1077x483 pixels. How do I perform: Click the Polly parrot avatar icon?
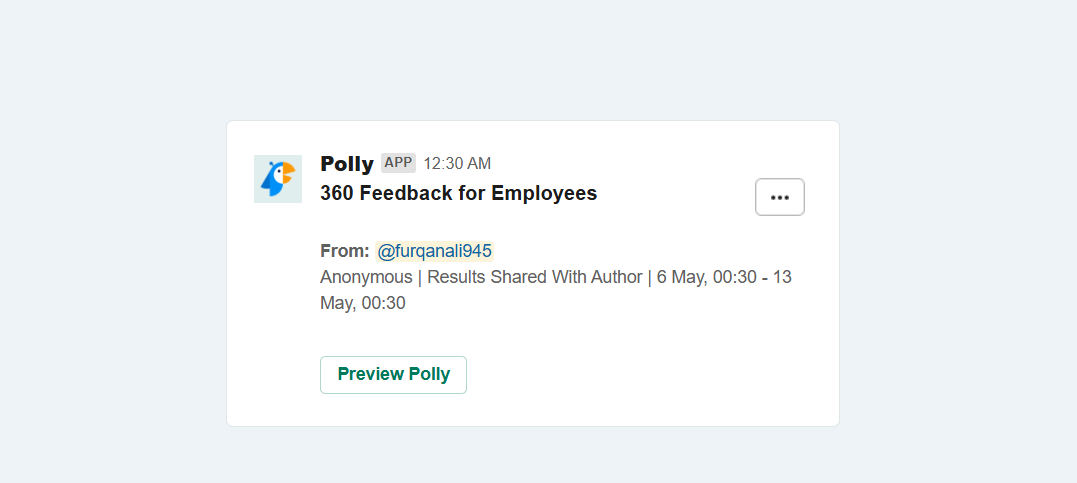coord(277,179)
